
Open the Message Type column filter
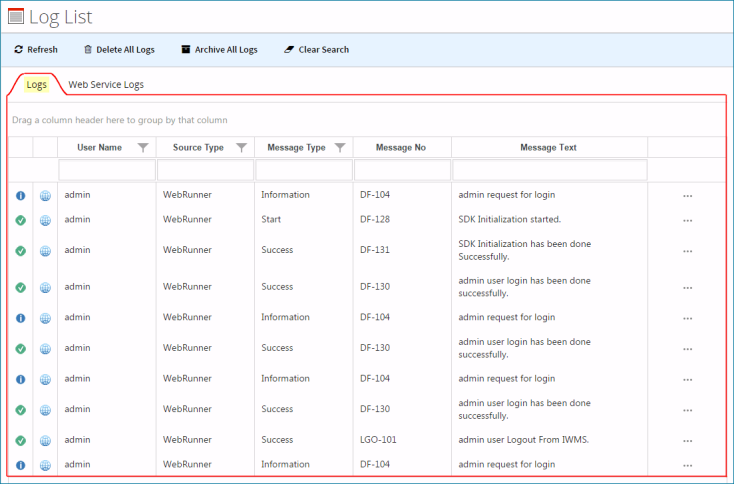coord(340,147)
